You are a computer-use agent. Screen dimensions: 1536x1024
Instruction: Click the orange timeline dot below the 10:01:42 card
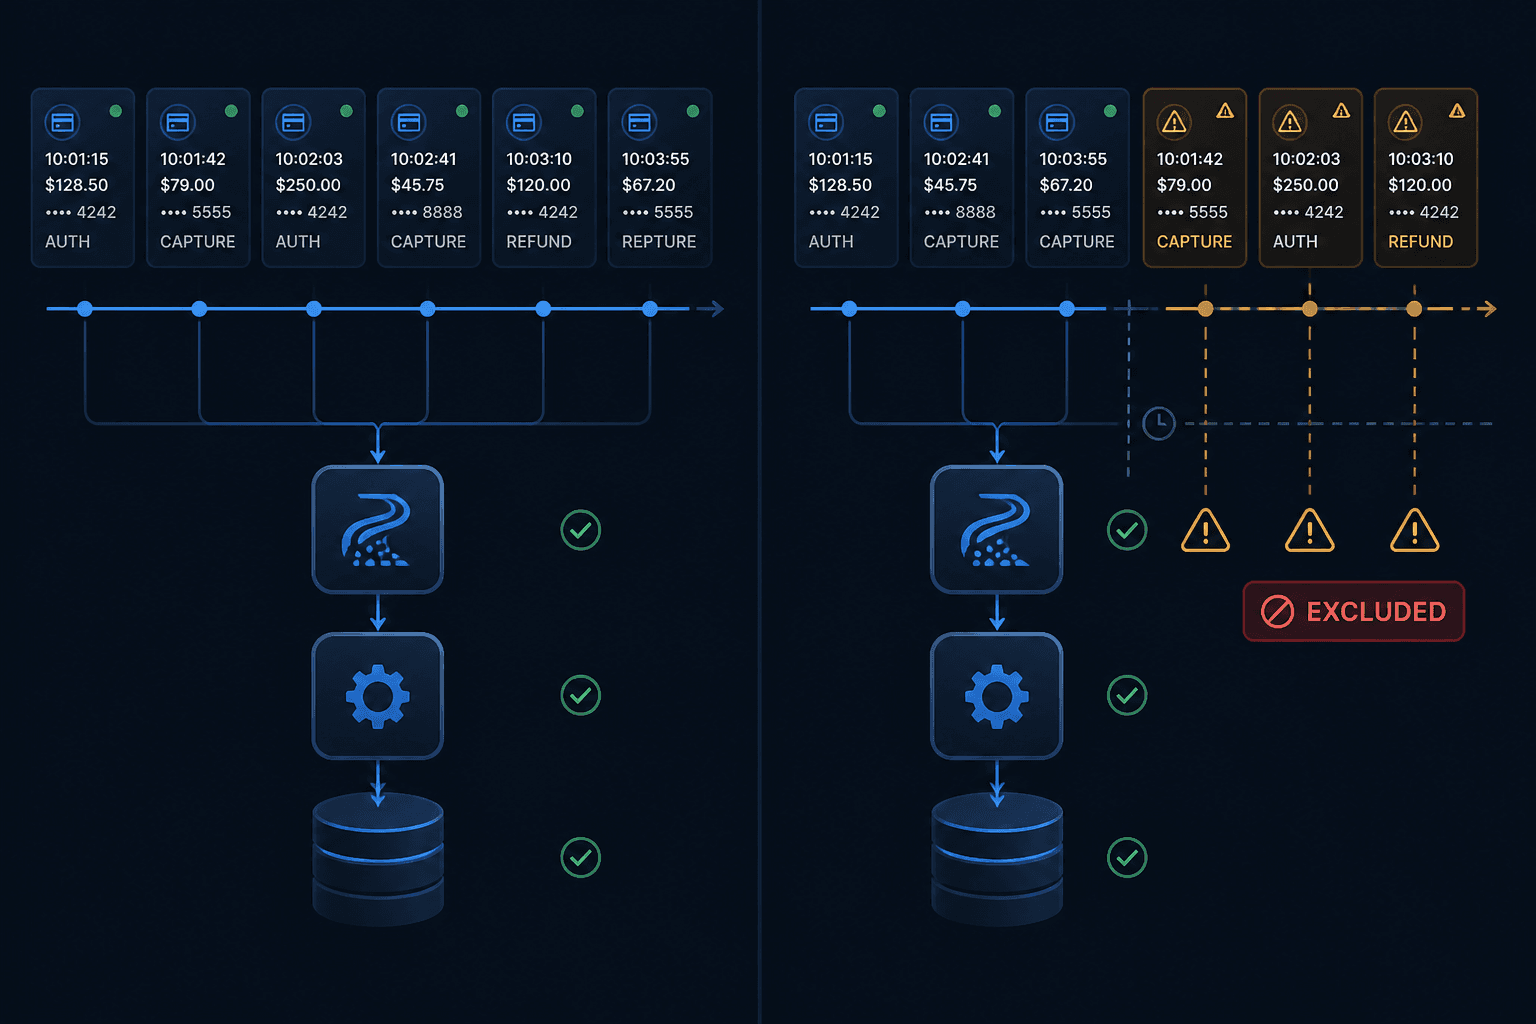1205,309
